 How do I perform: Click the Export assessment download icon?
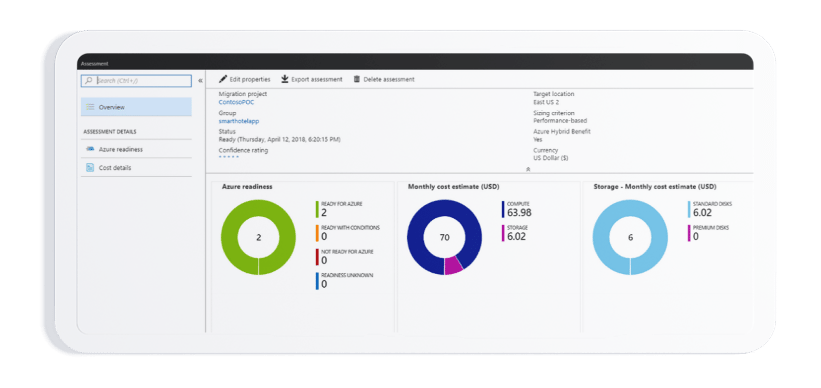[285, 79]
